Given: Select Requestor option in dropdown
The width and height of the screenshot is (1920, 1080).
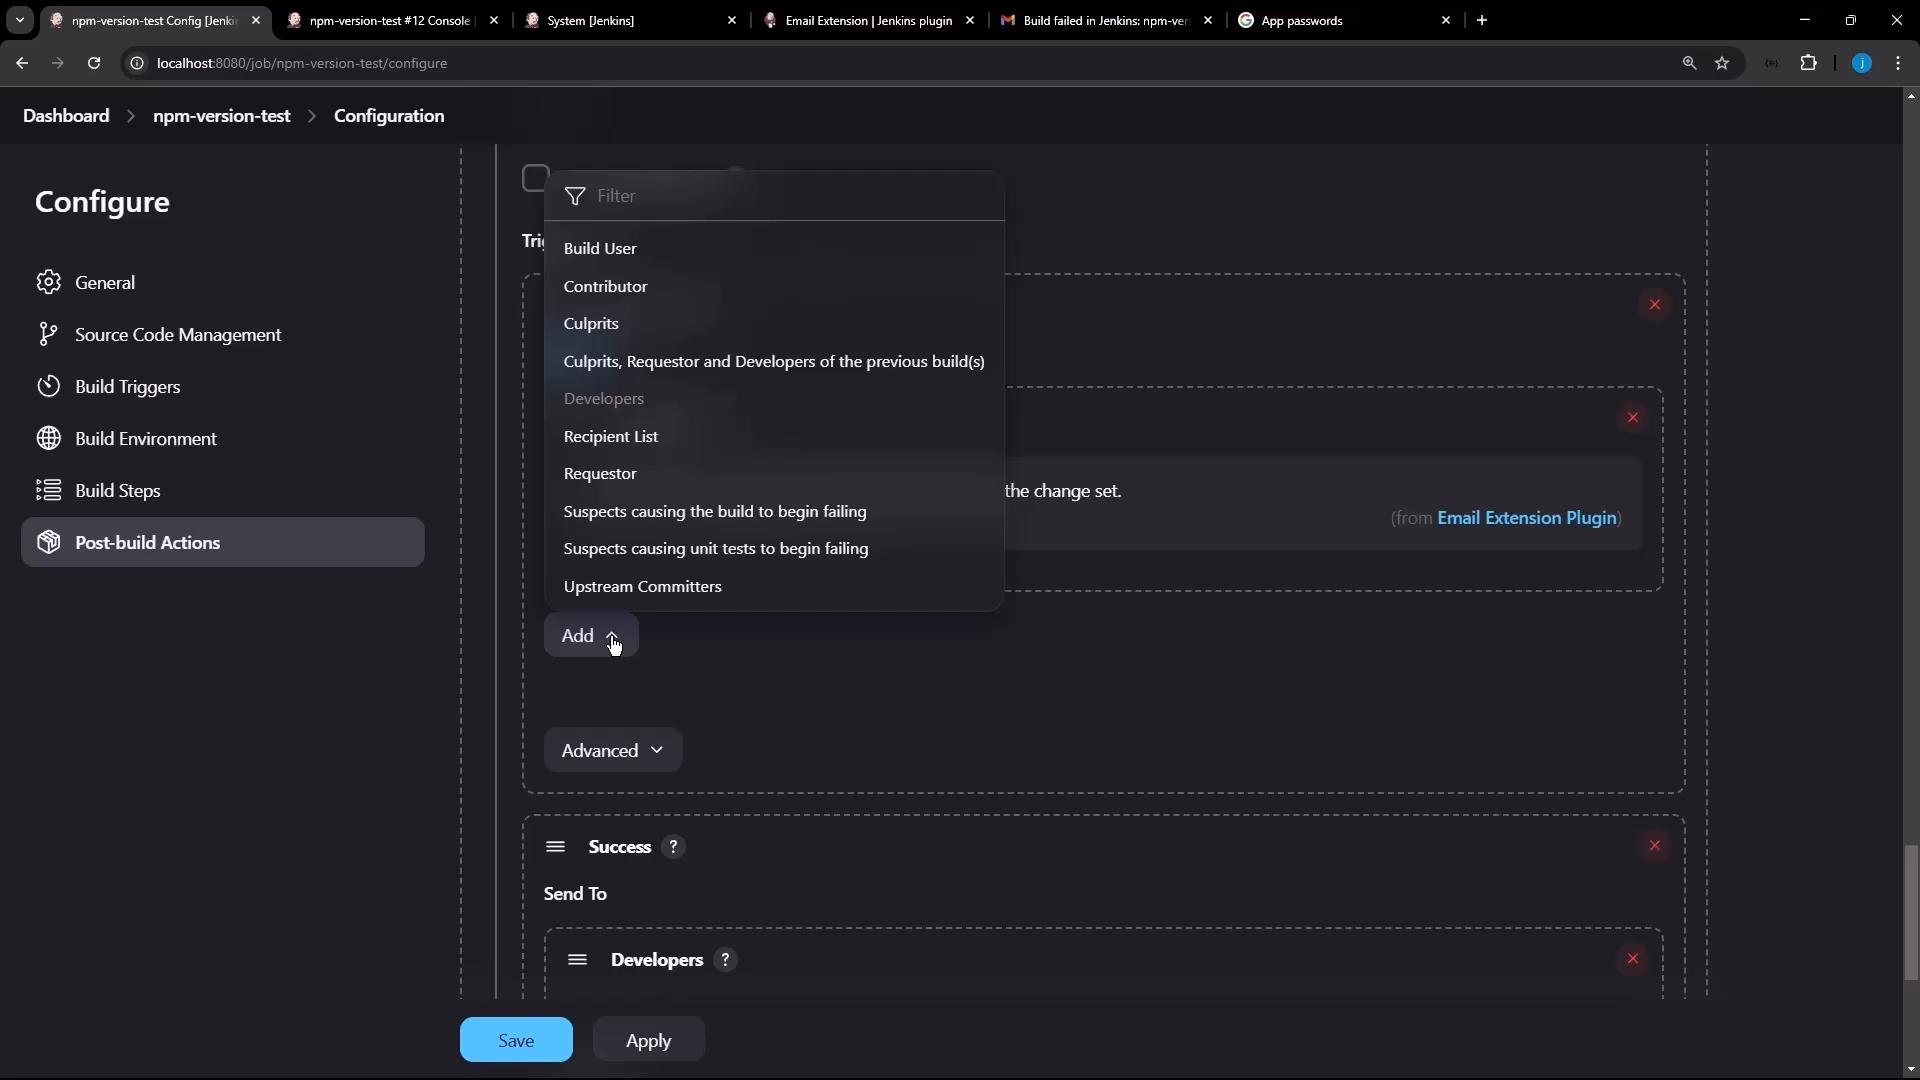Looking at the screenshot, I should (x=774, y=473).
